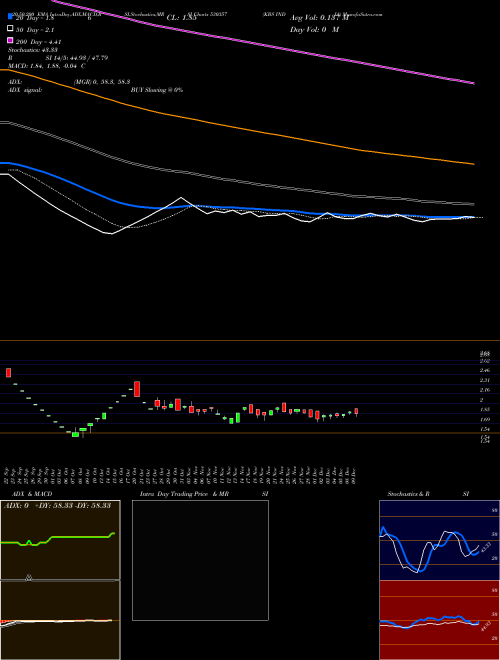The height and width of the screenshot is (660, 500).
Task: Click the first red candlestick on 22 Sep
Action: point(8,373)
